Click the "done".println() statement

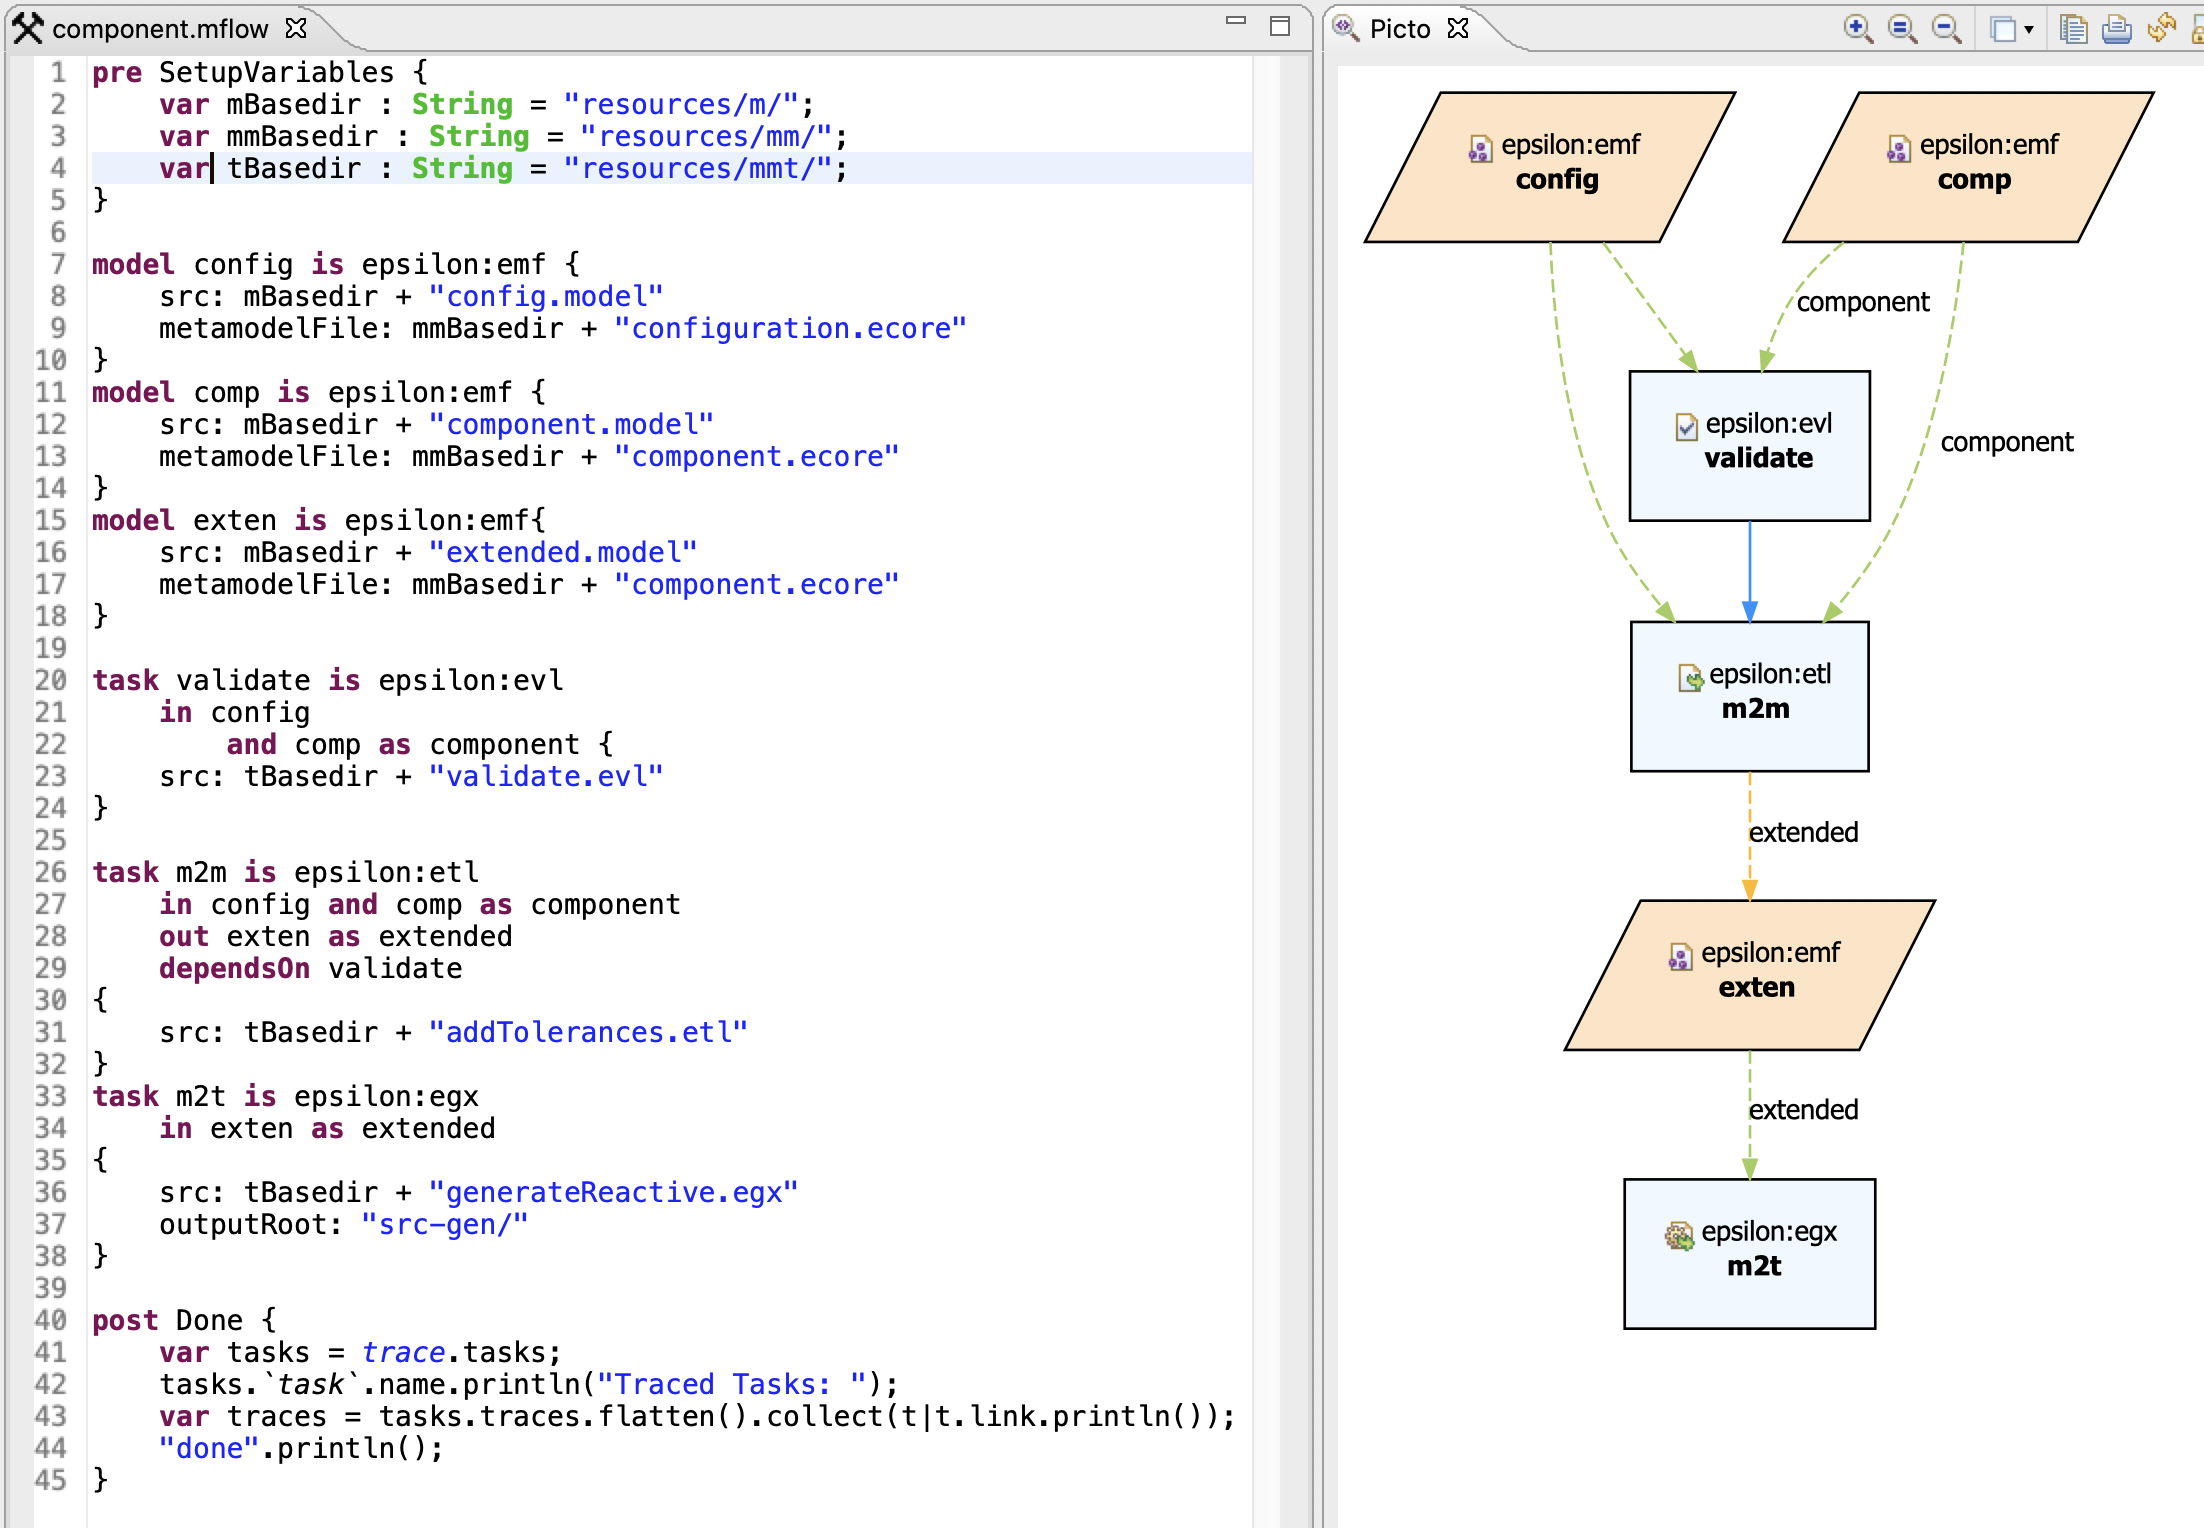point(302,1448)
